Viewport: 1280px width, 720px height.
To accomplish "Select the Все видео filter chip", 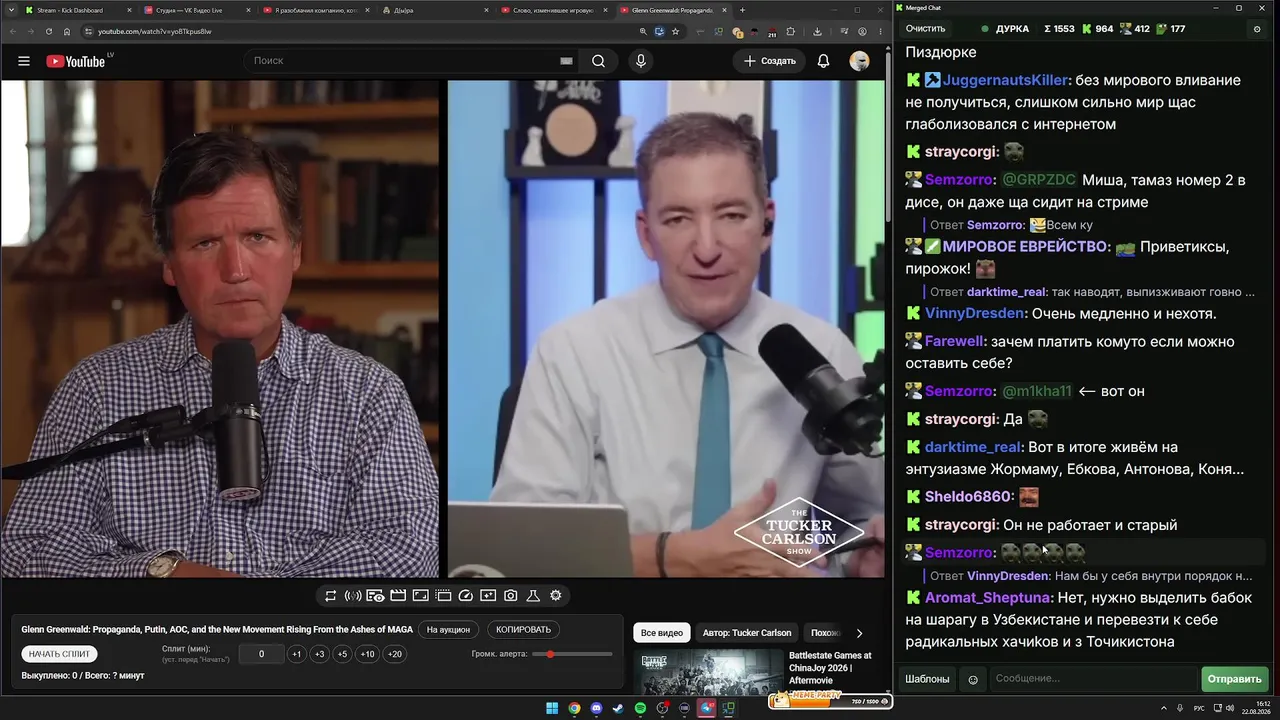I will tap(662, 633).
